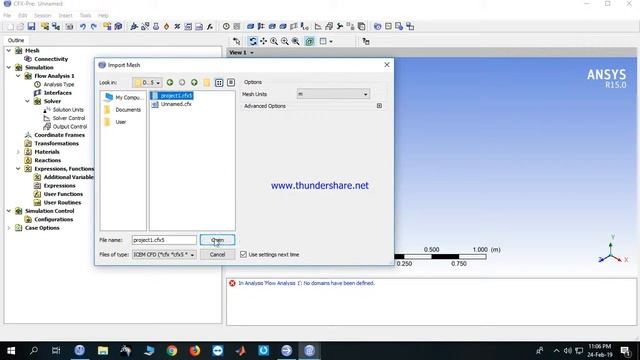
Task: Click the taskbar clock showing 11:06 PM
Action: point(600,350)
